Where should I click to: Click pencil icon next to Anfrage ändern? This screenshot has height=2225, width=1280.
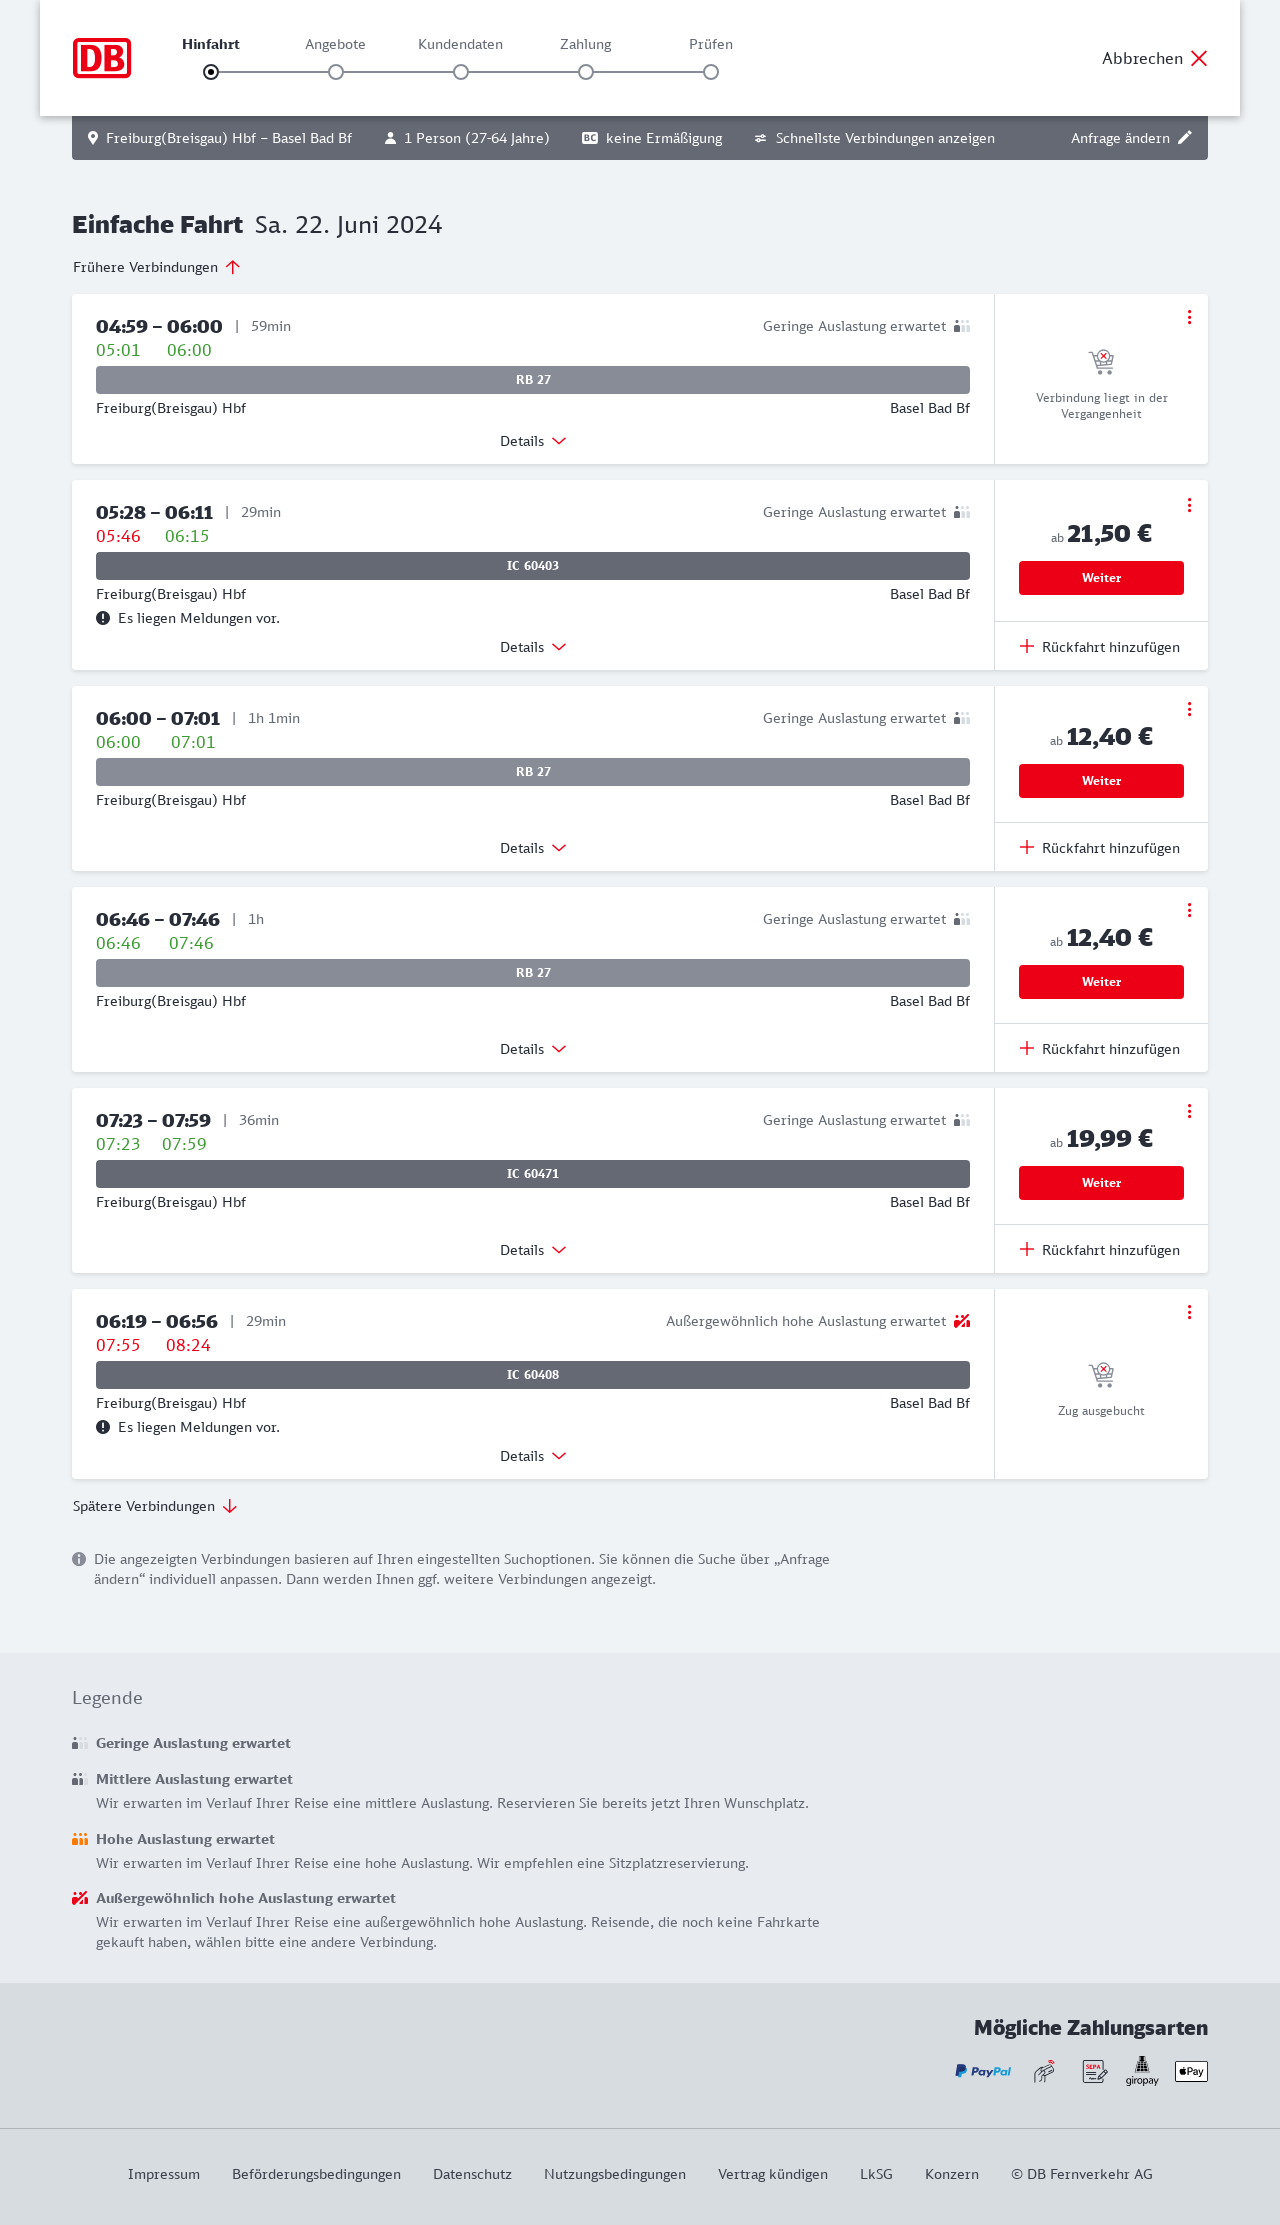(x=1185, y=138)
